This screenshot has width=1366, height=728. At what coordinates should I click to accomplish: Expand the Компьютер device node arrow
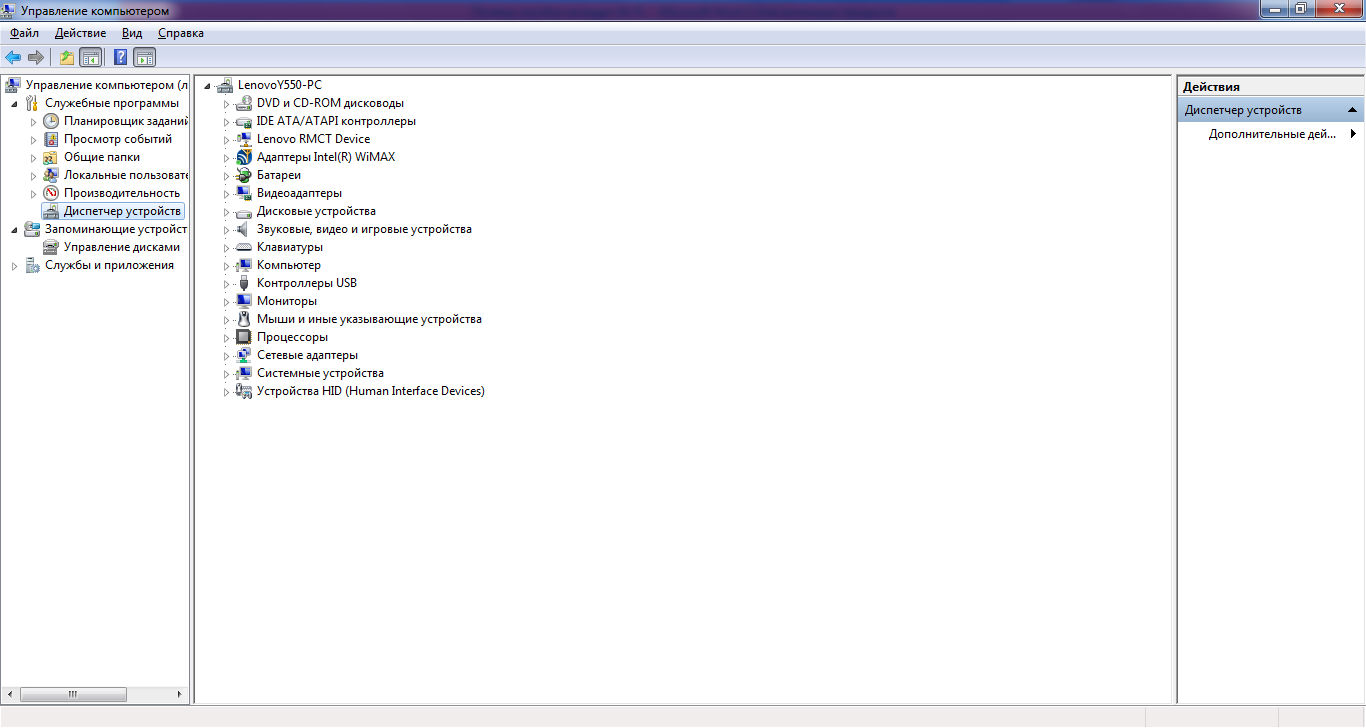(x=227, y=266)
